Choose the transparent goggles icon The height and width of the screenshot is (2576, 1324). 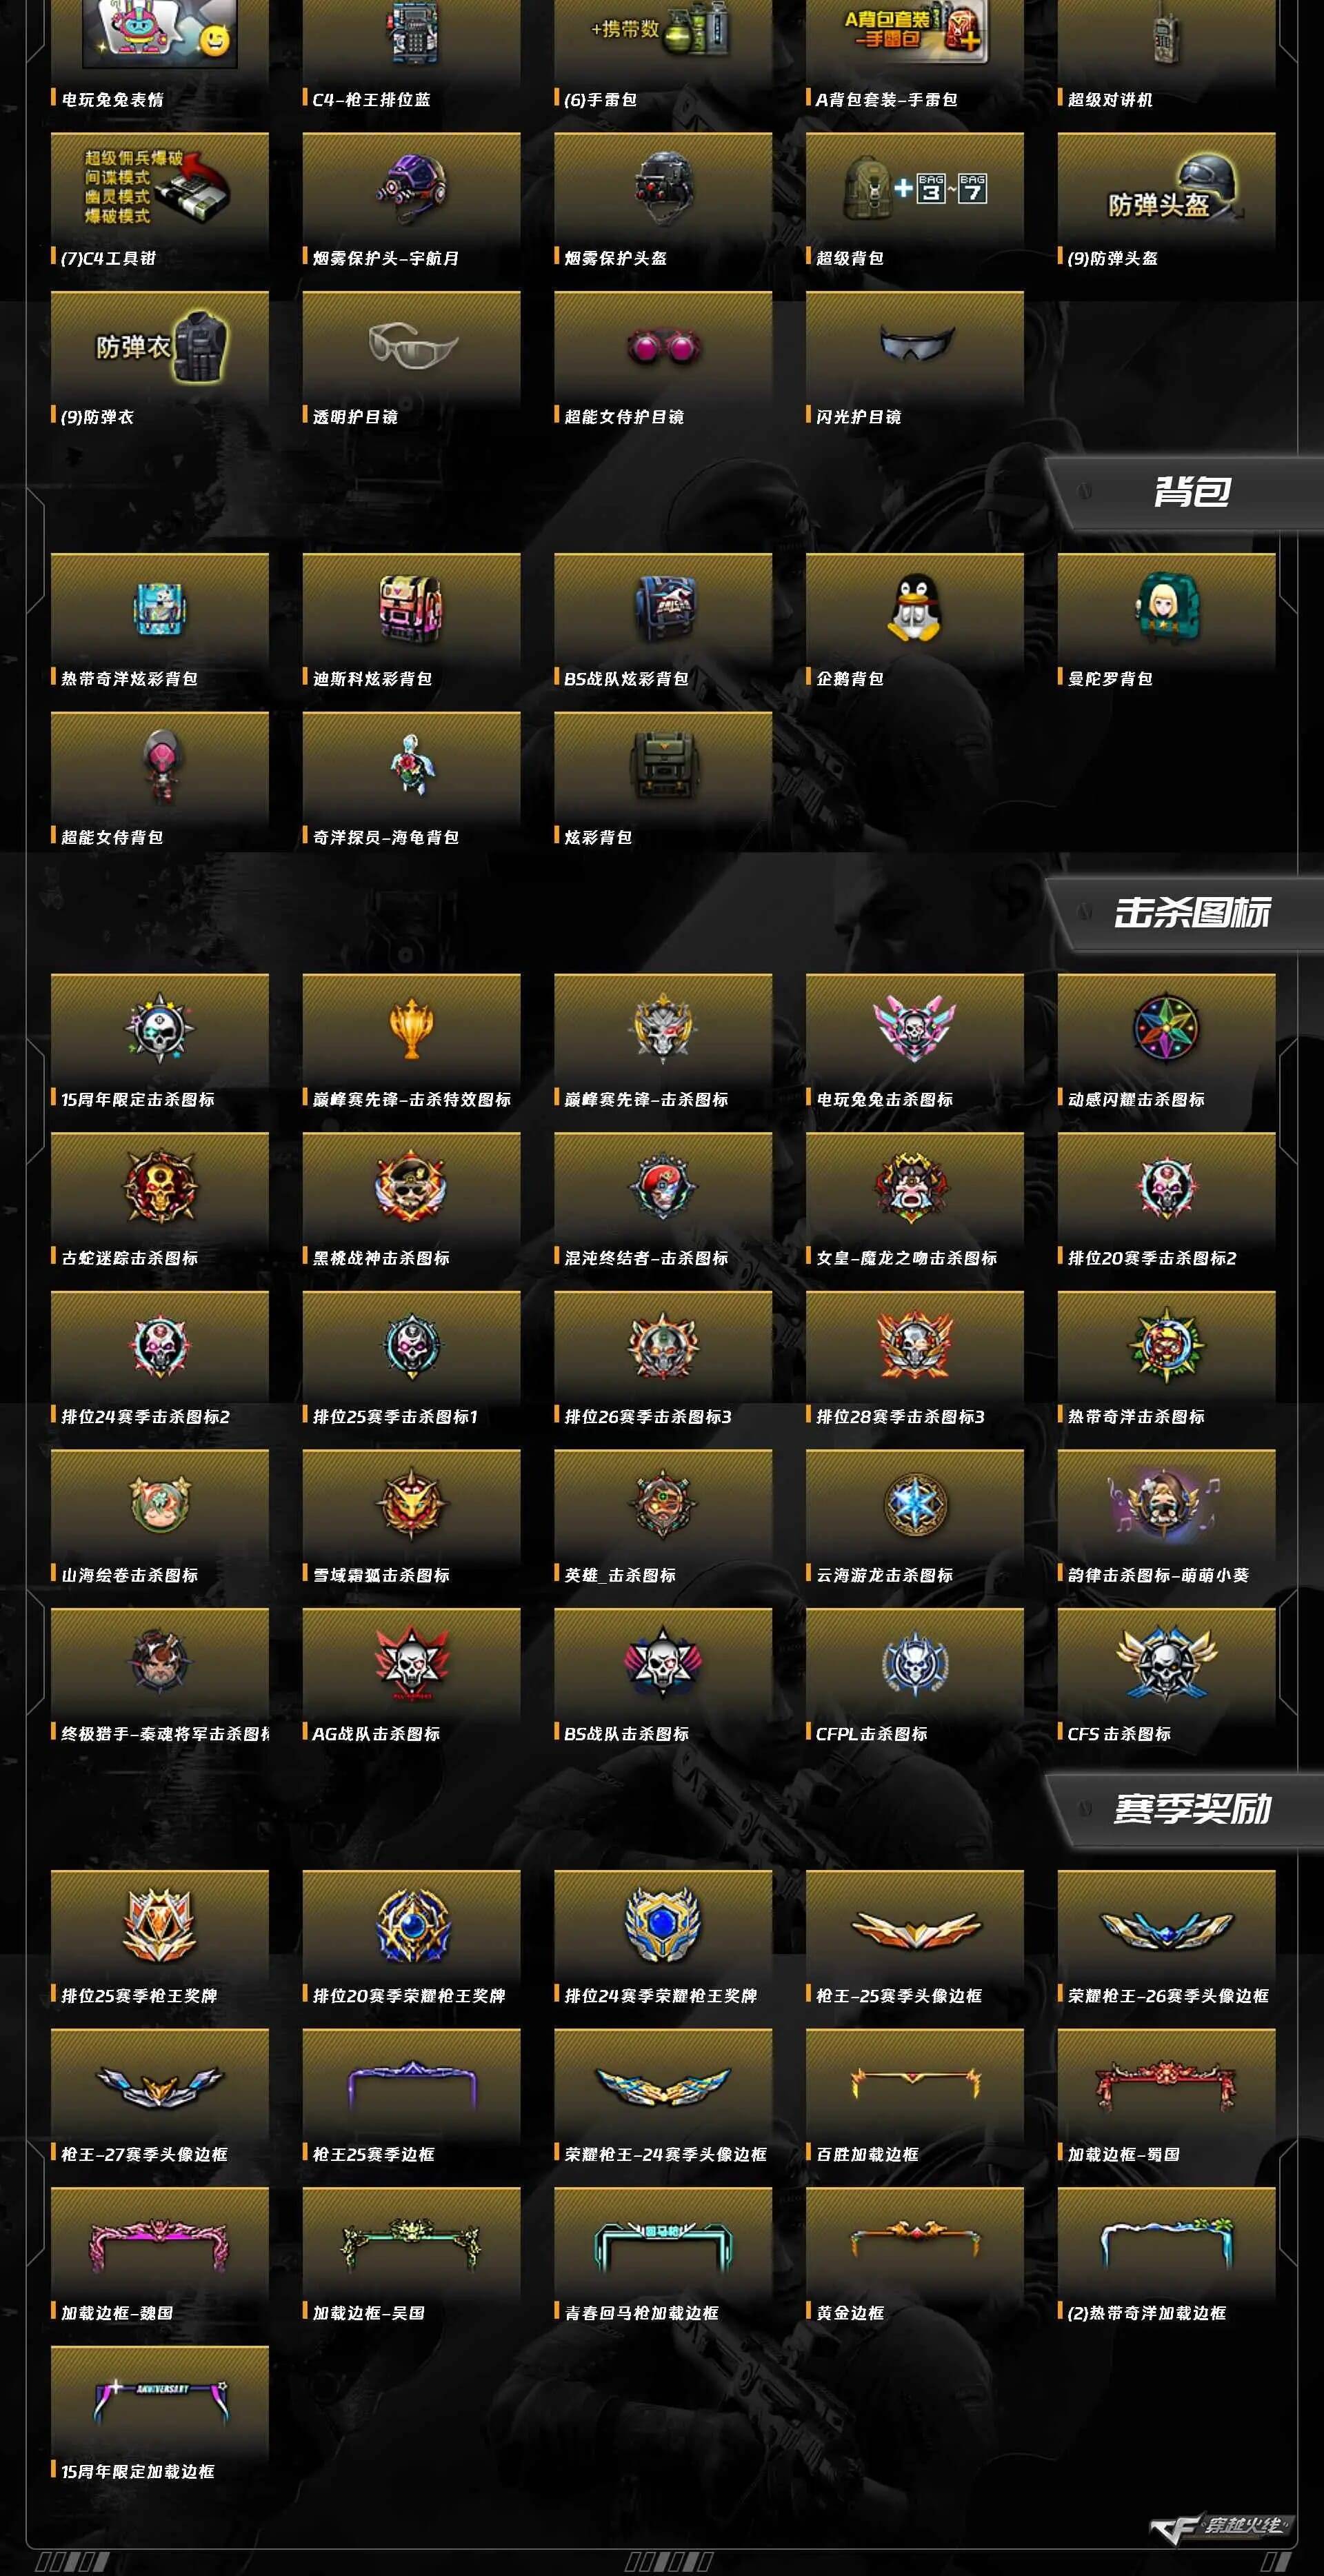coord(411,346)
